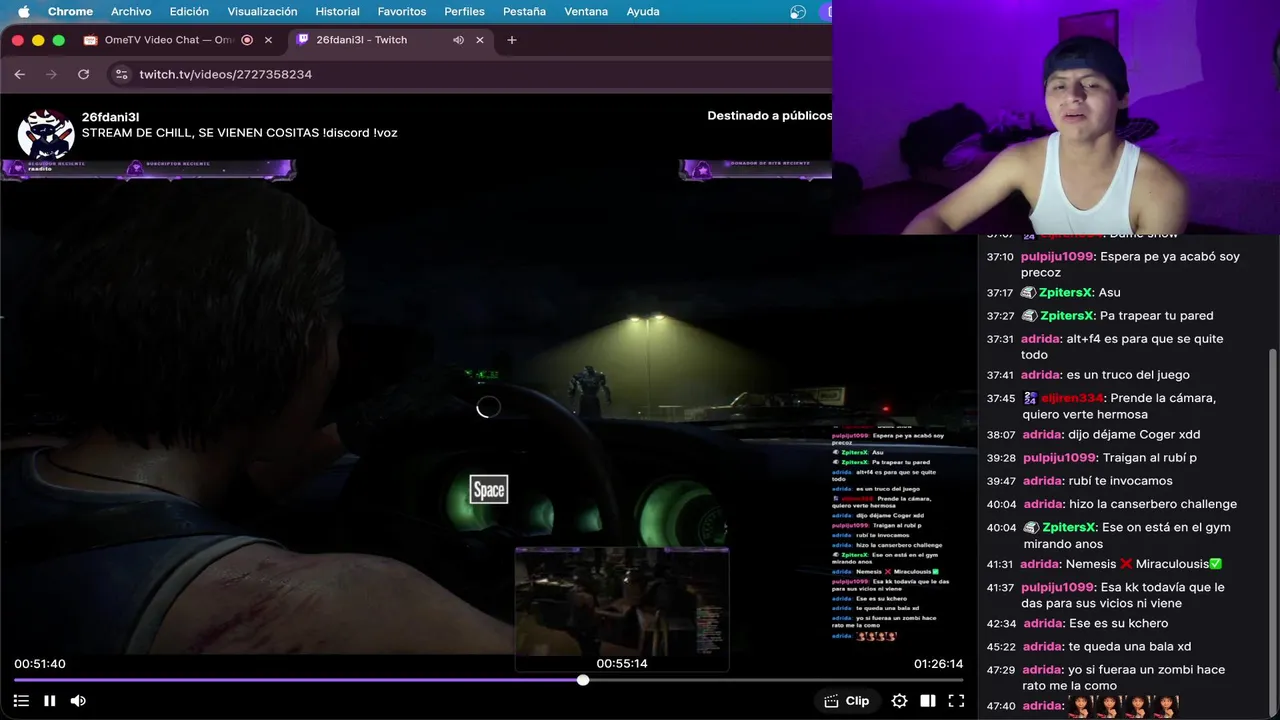Open the Historial menu
This screenshot has height=720, width=1280.
(337, 11)
